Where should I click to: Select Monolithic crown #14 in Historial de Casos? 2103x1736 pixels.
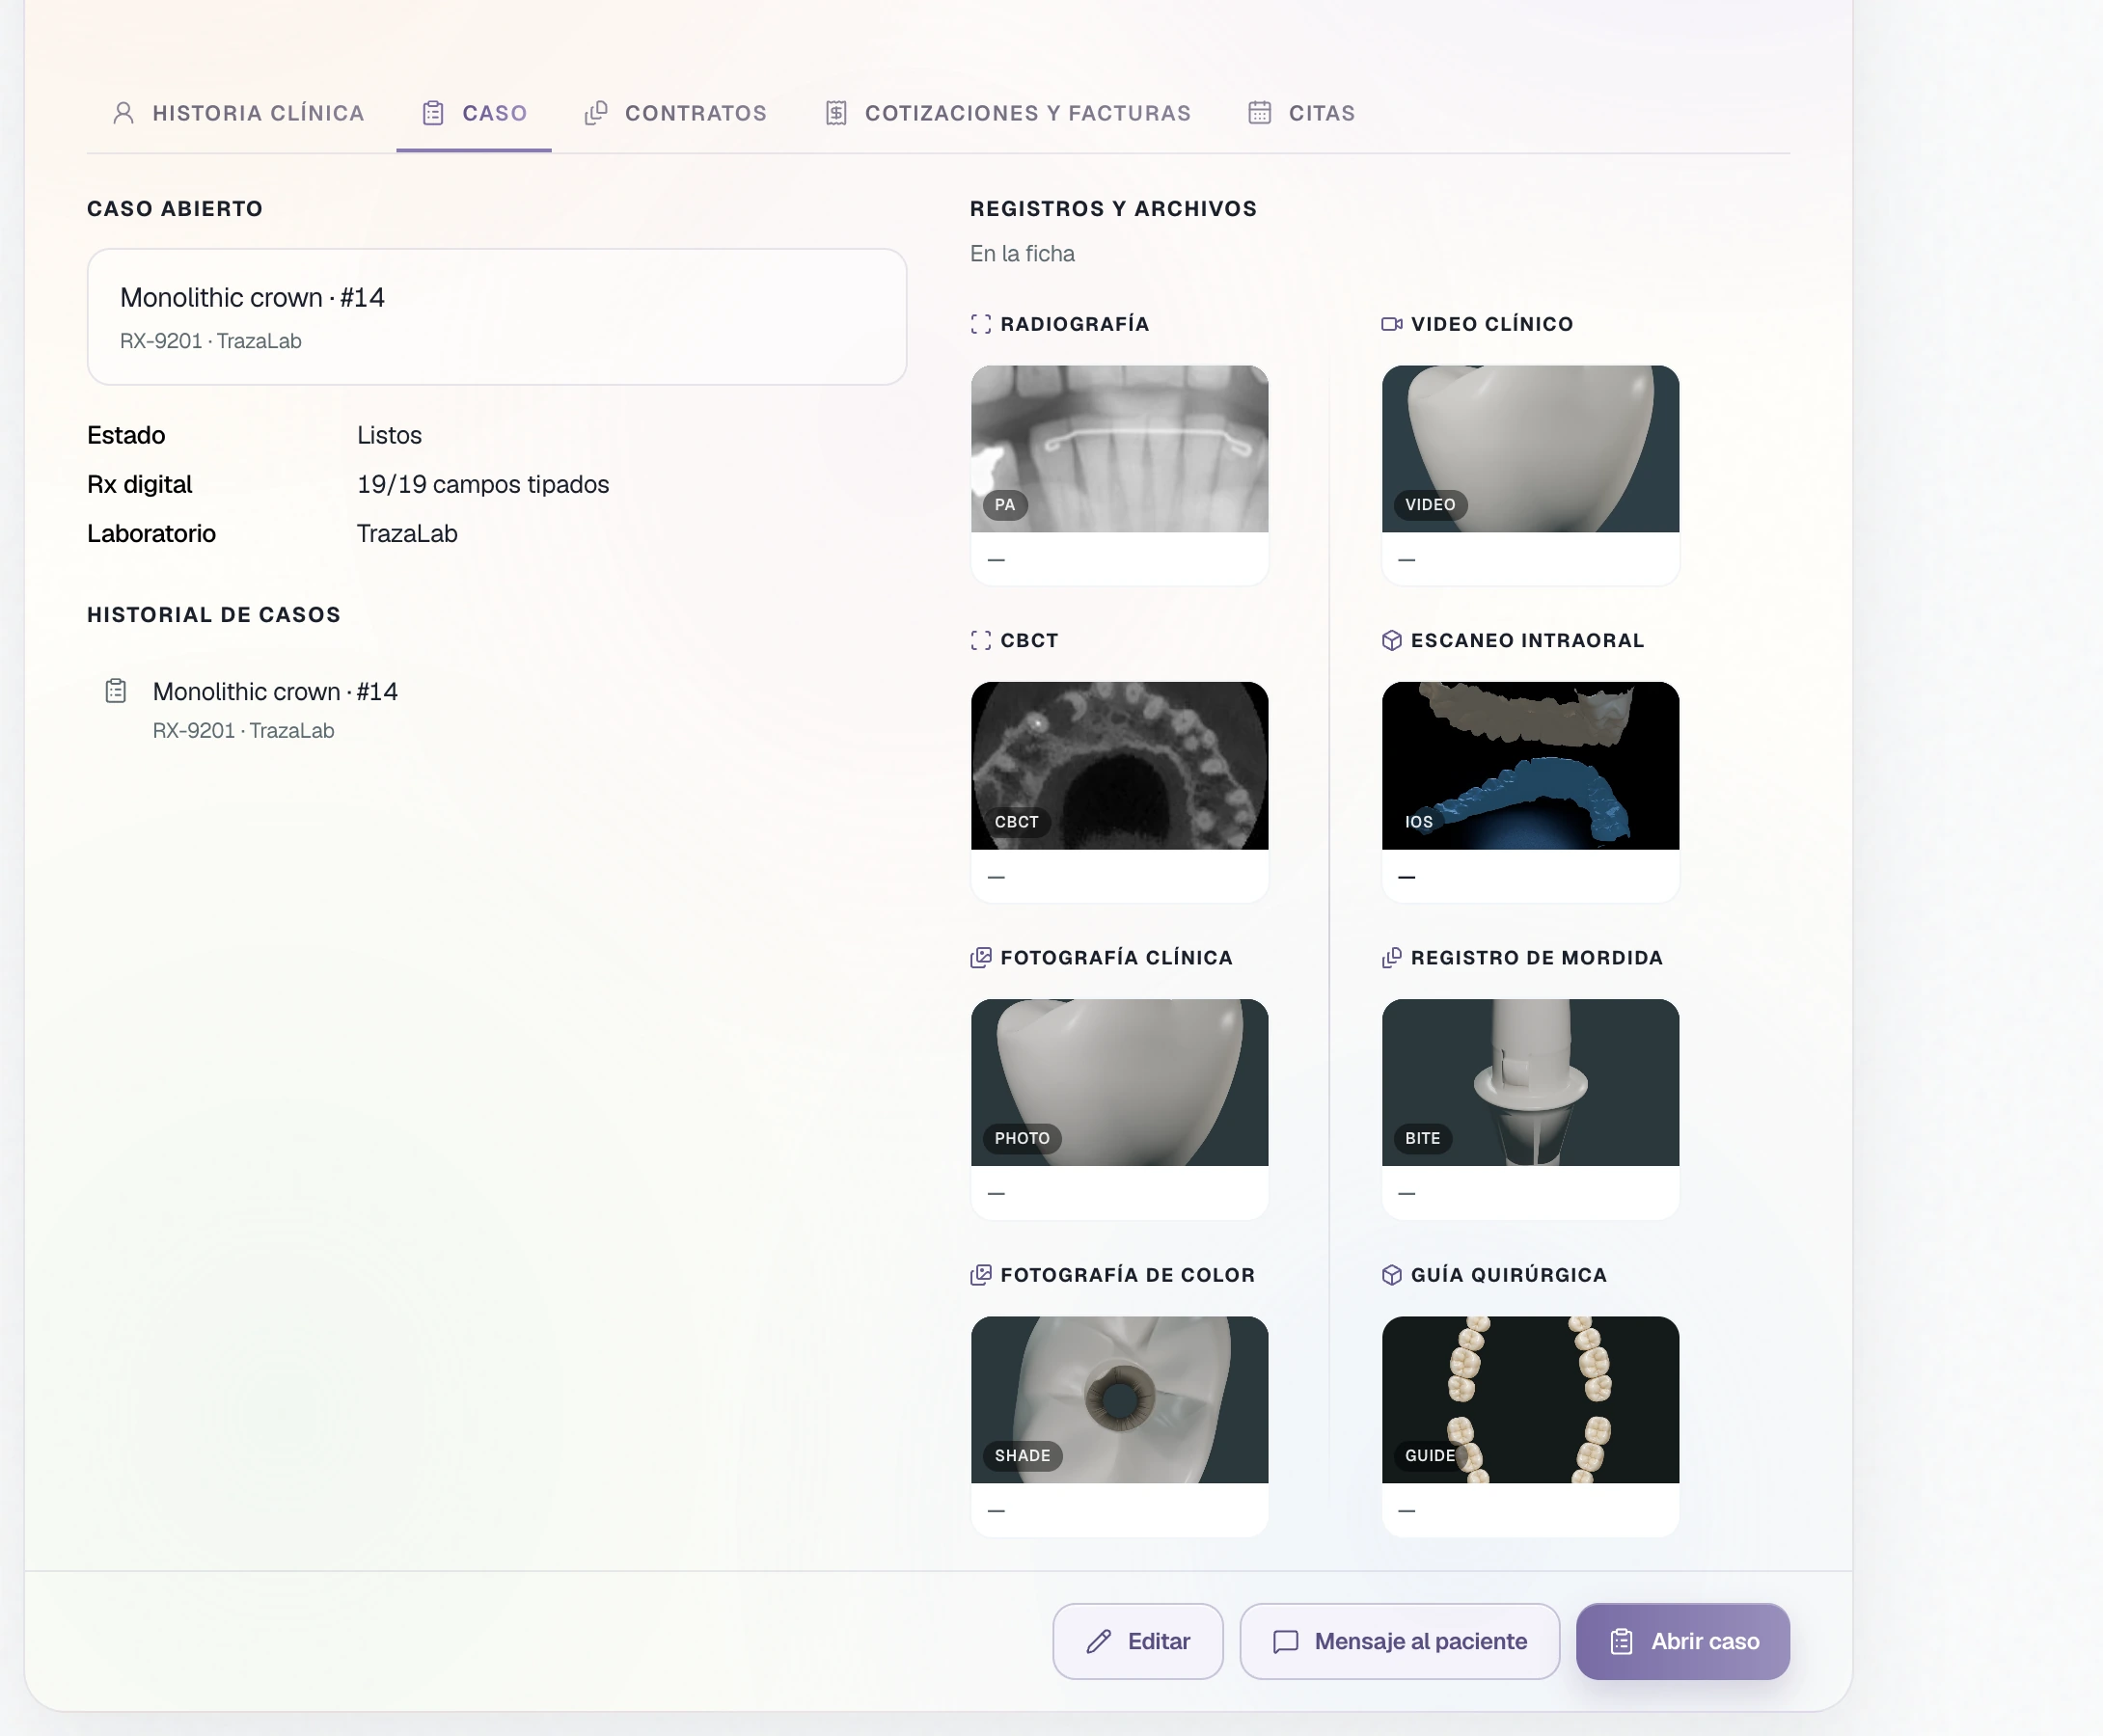(275, 692)
